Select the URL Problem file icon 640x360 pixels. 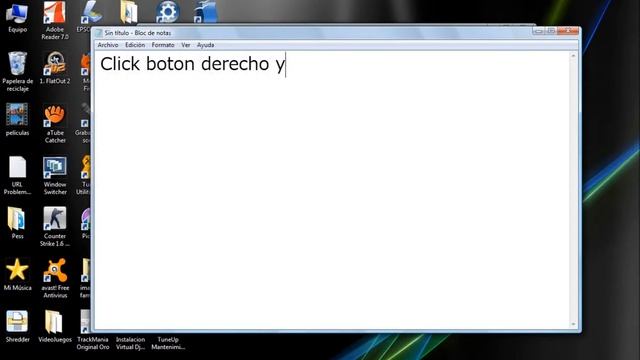pyautogui.click(x=18, y=176)
